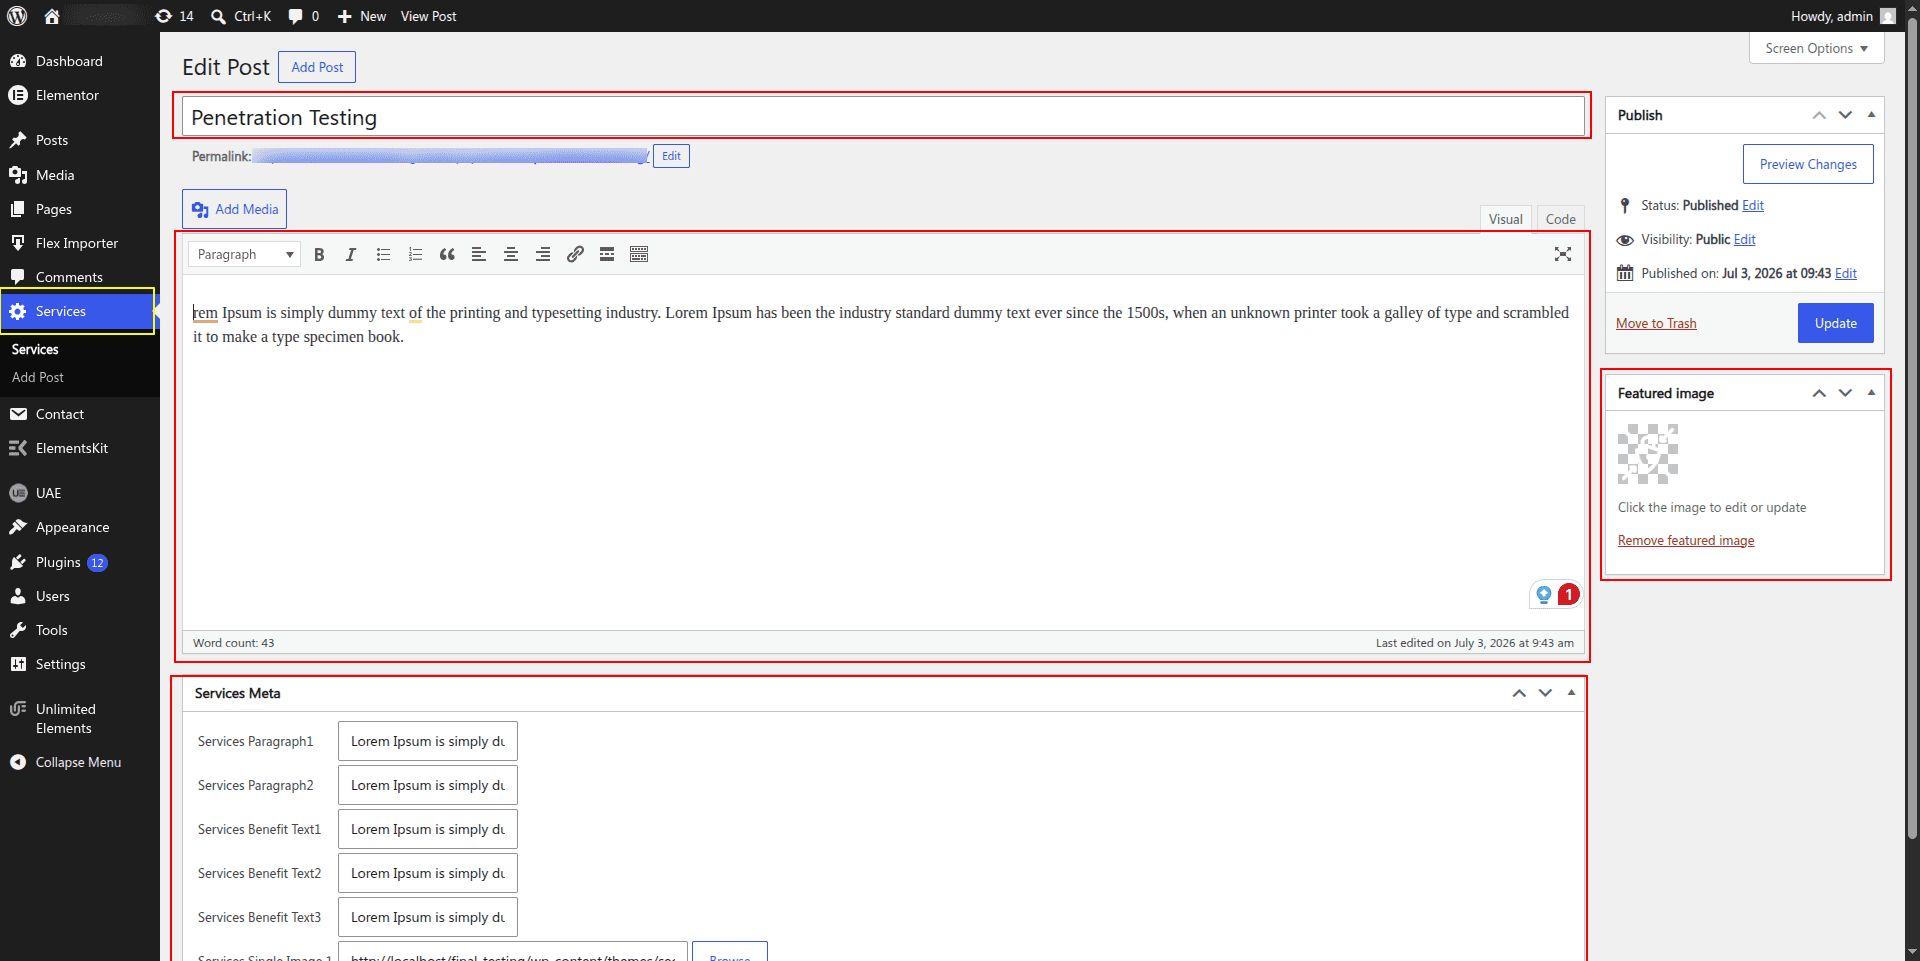Toggle the Featured image panel collapse arrow

pos(1871,393)
